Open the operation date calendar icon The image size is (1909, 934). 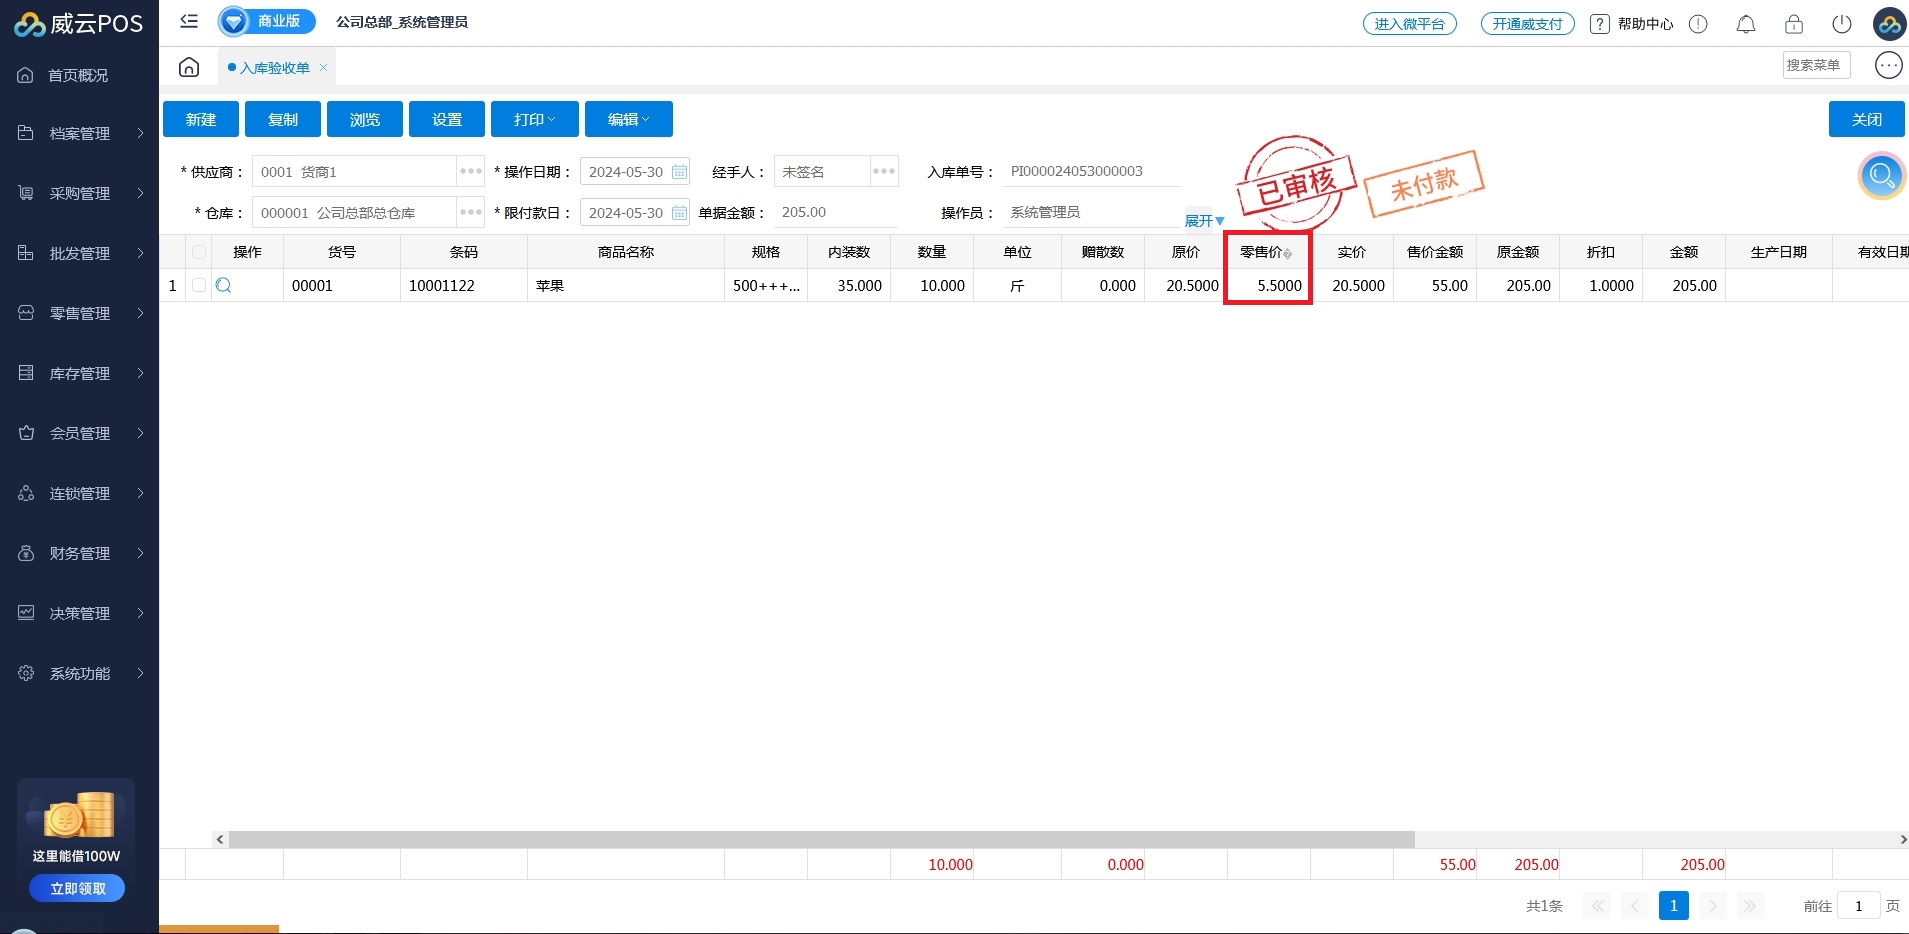(679, 172)
